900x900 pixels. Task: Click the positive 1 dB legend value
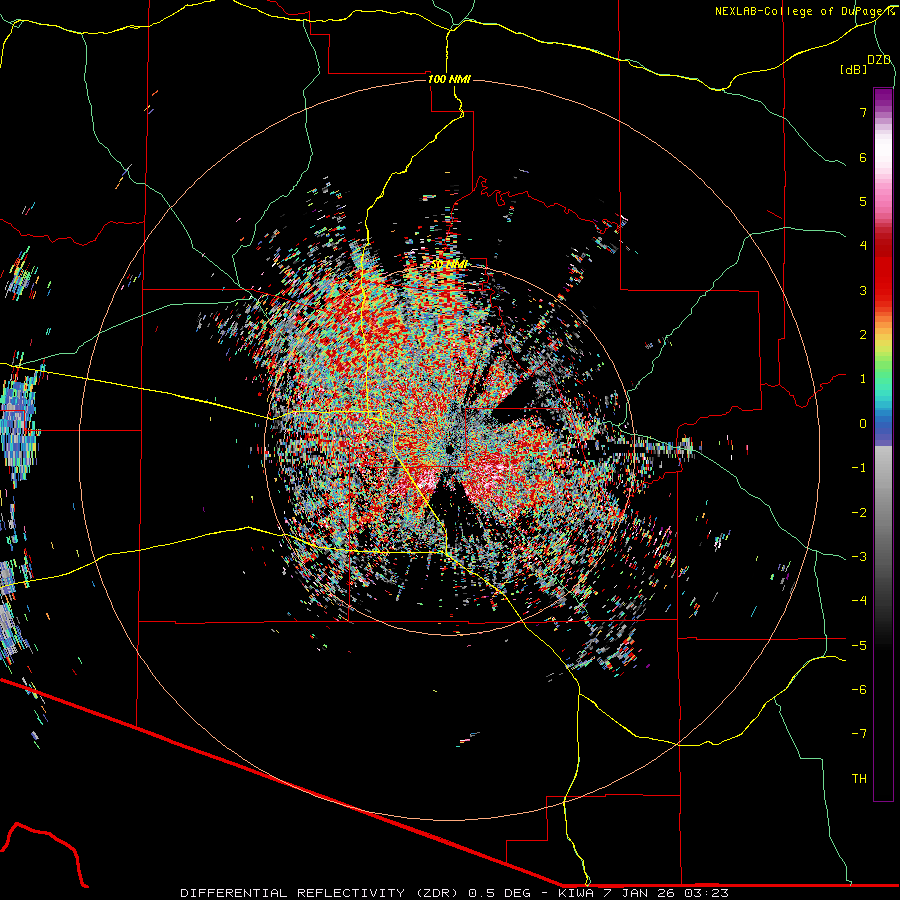[x=863, y=379]
